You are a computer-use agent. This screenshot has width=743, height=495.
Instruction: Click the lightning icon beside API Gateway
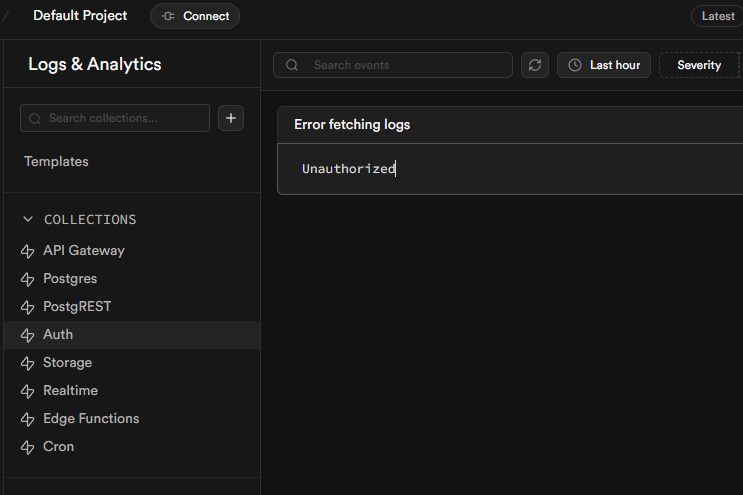(x=28, y=251)
